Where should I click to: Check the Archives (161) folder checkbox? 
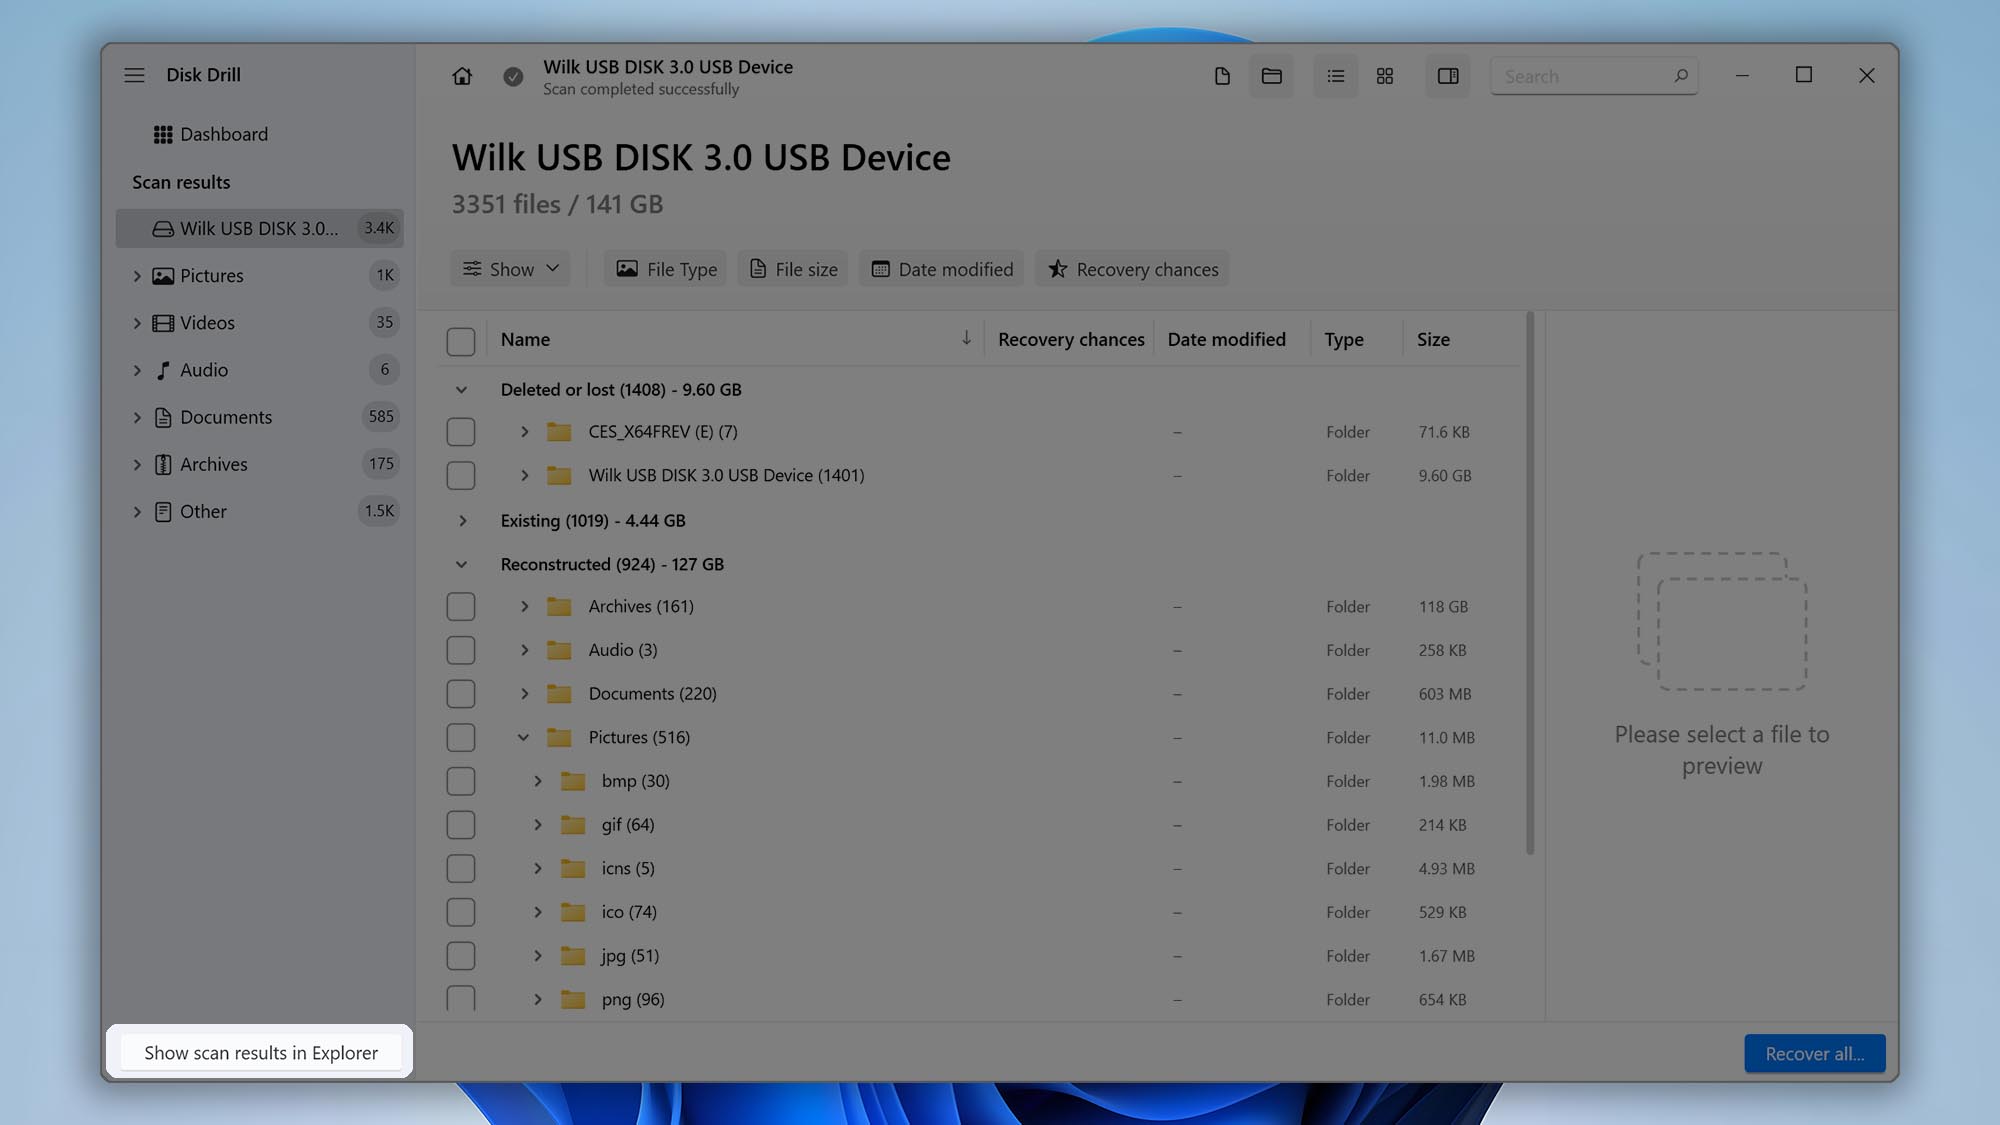point(461,607)
